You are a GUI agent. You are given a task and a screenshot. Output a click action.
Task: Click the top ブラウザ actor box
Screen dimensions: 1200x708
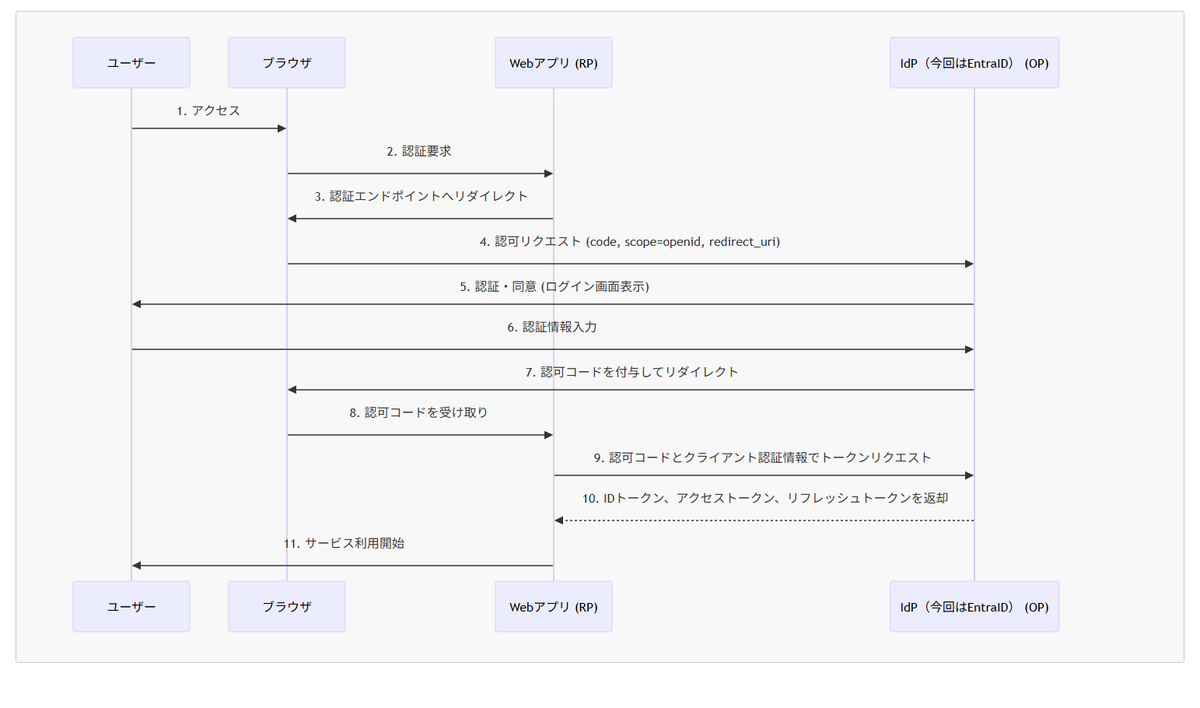(x=286, y=62)
